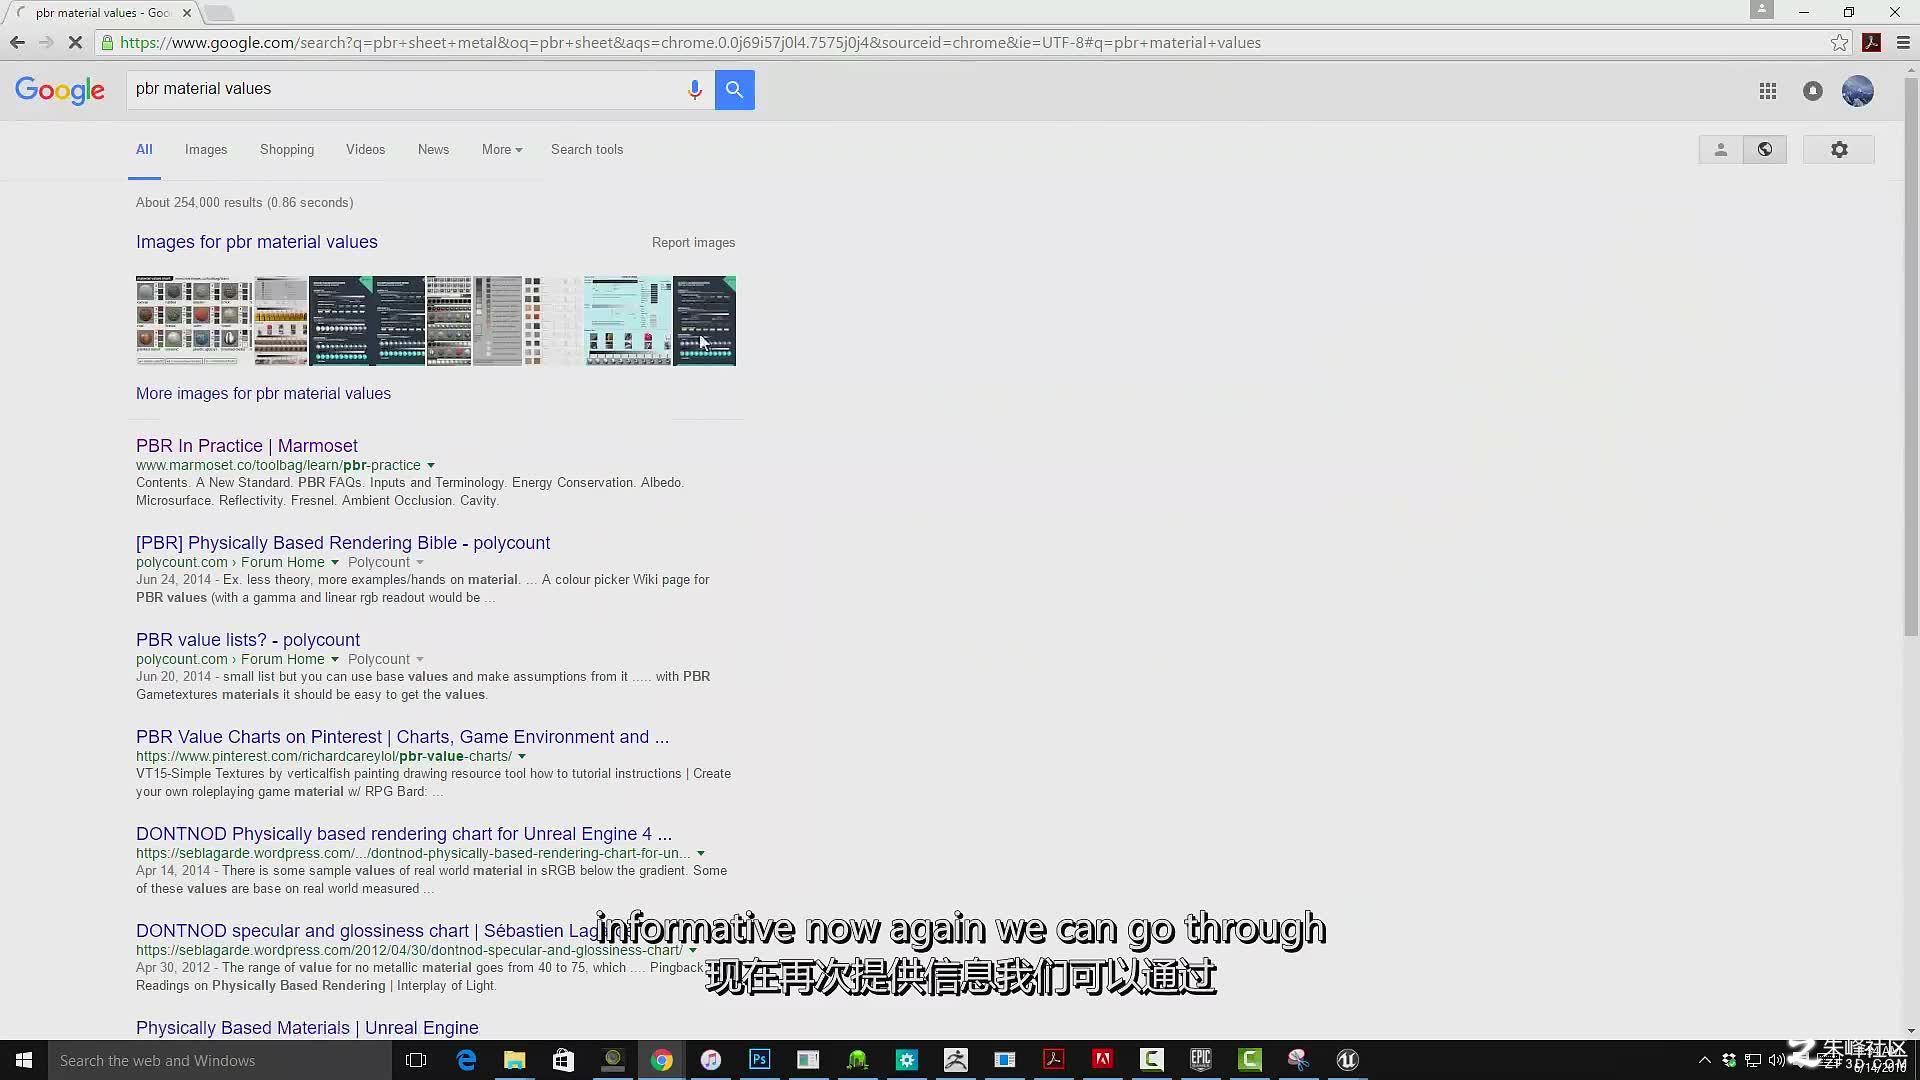Image resolution: width=1920 pixels, height=1080 pixels.
Task: Open DONTNOD rendering chart for Unreal result
Action: pyautogui.click(x=404, y=834)
